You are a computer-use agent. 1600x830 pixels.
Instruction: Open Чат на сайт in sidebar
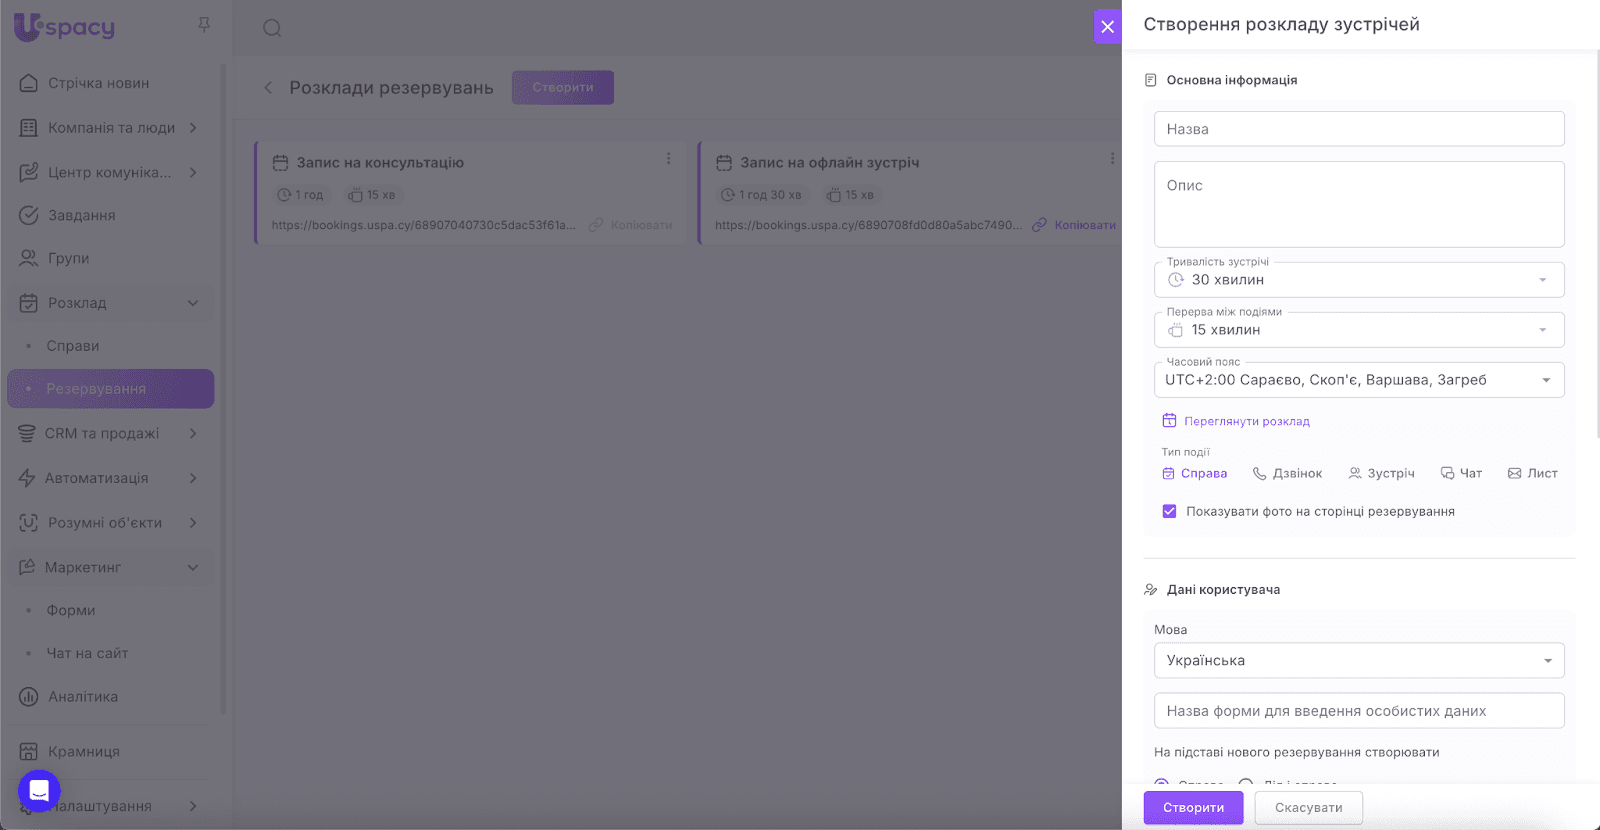87,654
